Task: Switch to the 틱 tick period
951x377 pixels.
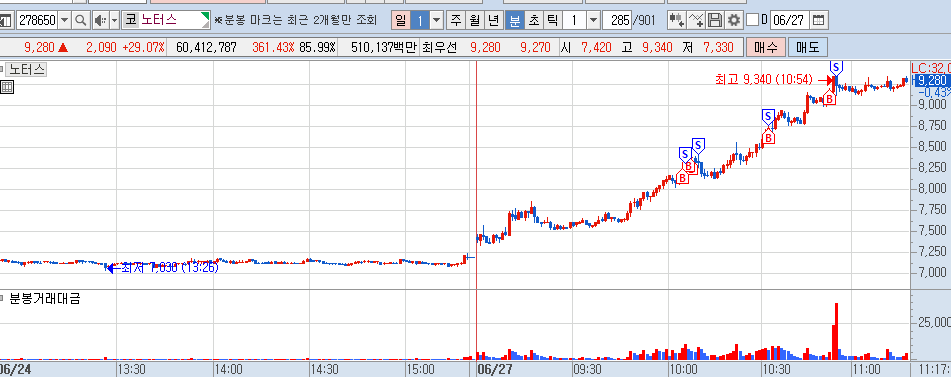Action: [x=552, y=20]
